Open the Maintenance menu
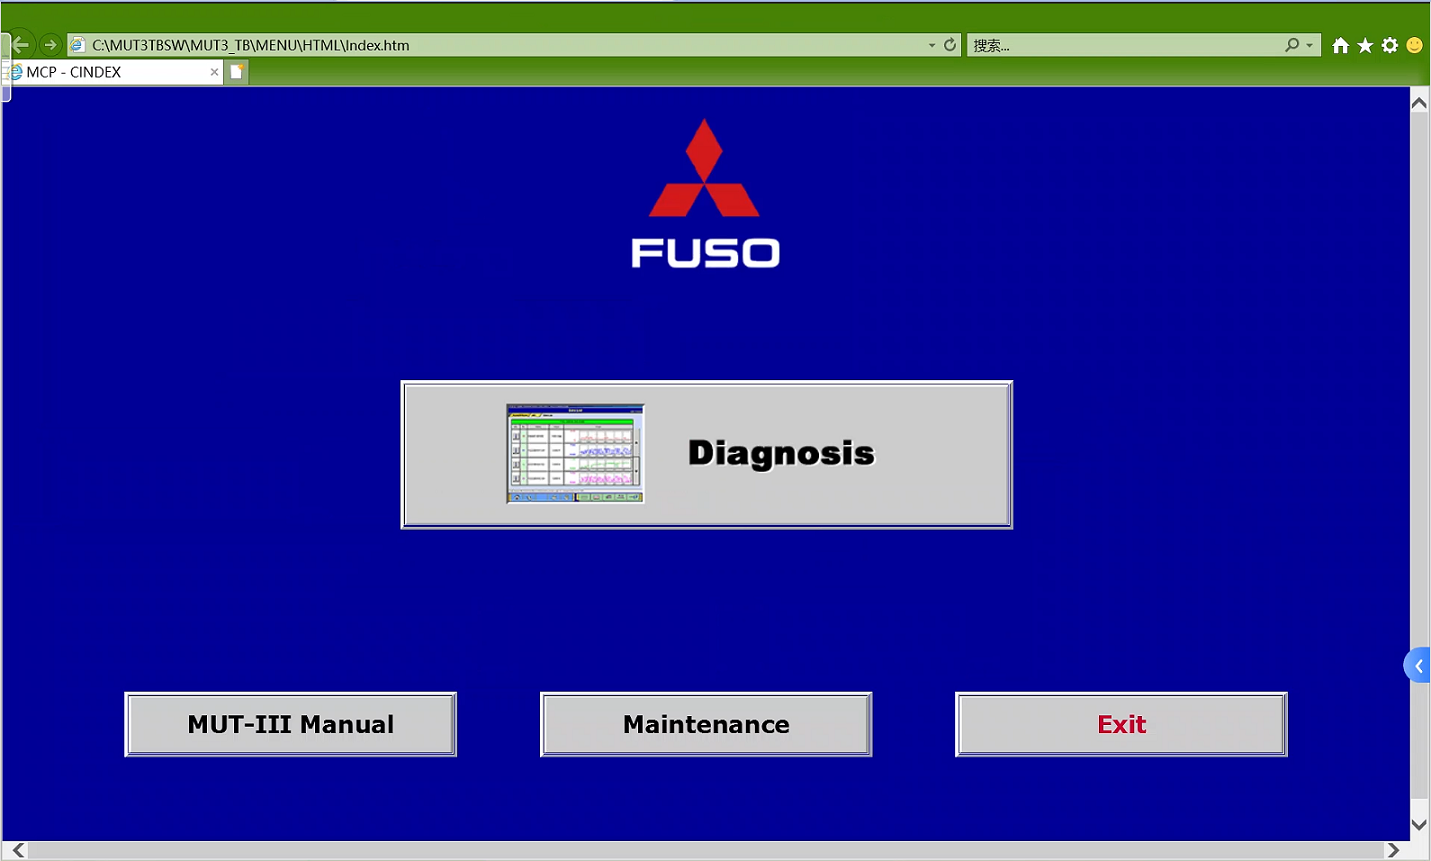The image size is (1431, 861). click(706, 724)
